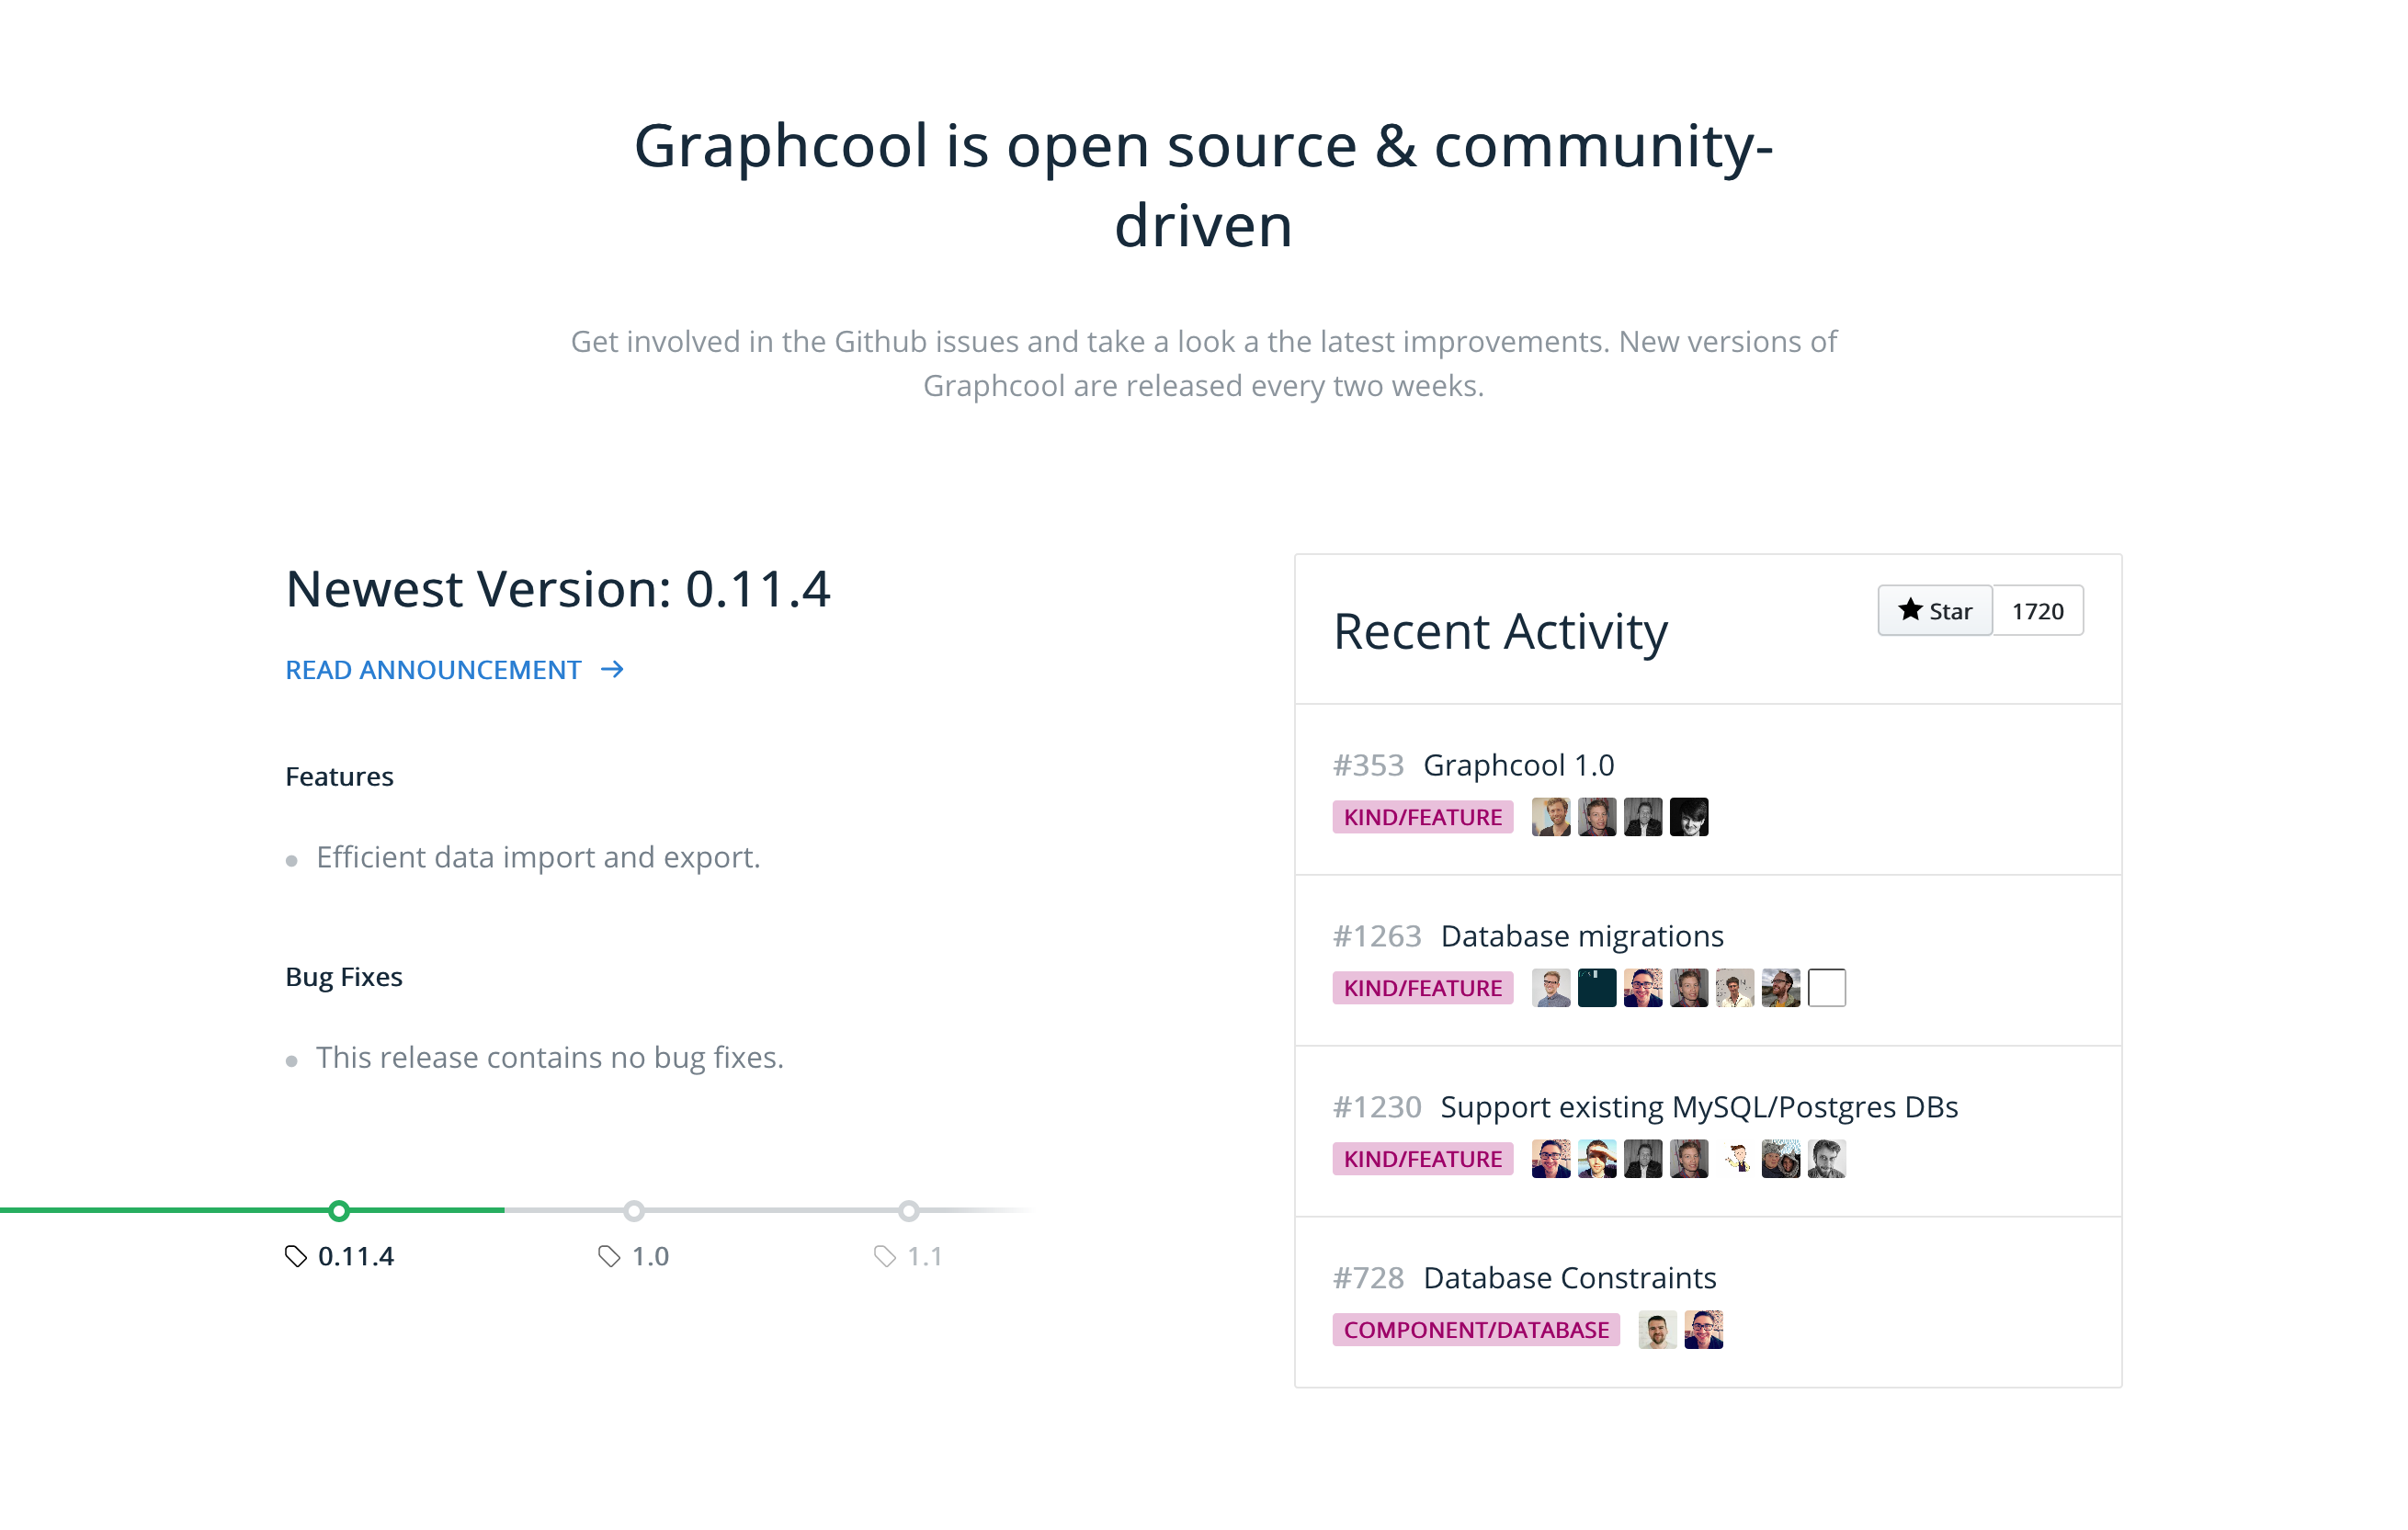Click the 0.11.4 version label on timeline
This screenshot has width=2408, height=1530.
point(356,1256)
